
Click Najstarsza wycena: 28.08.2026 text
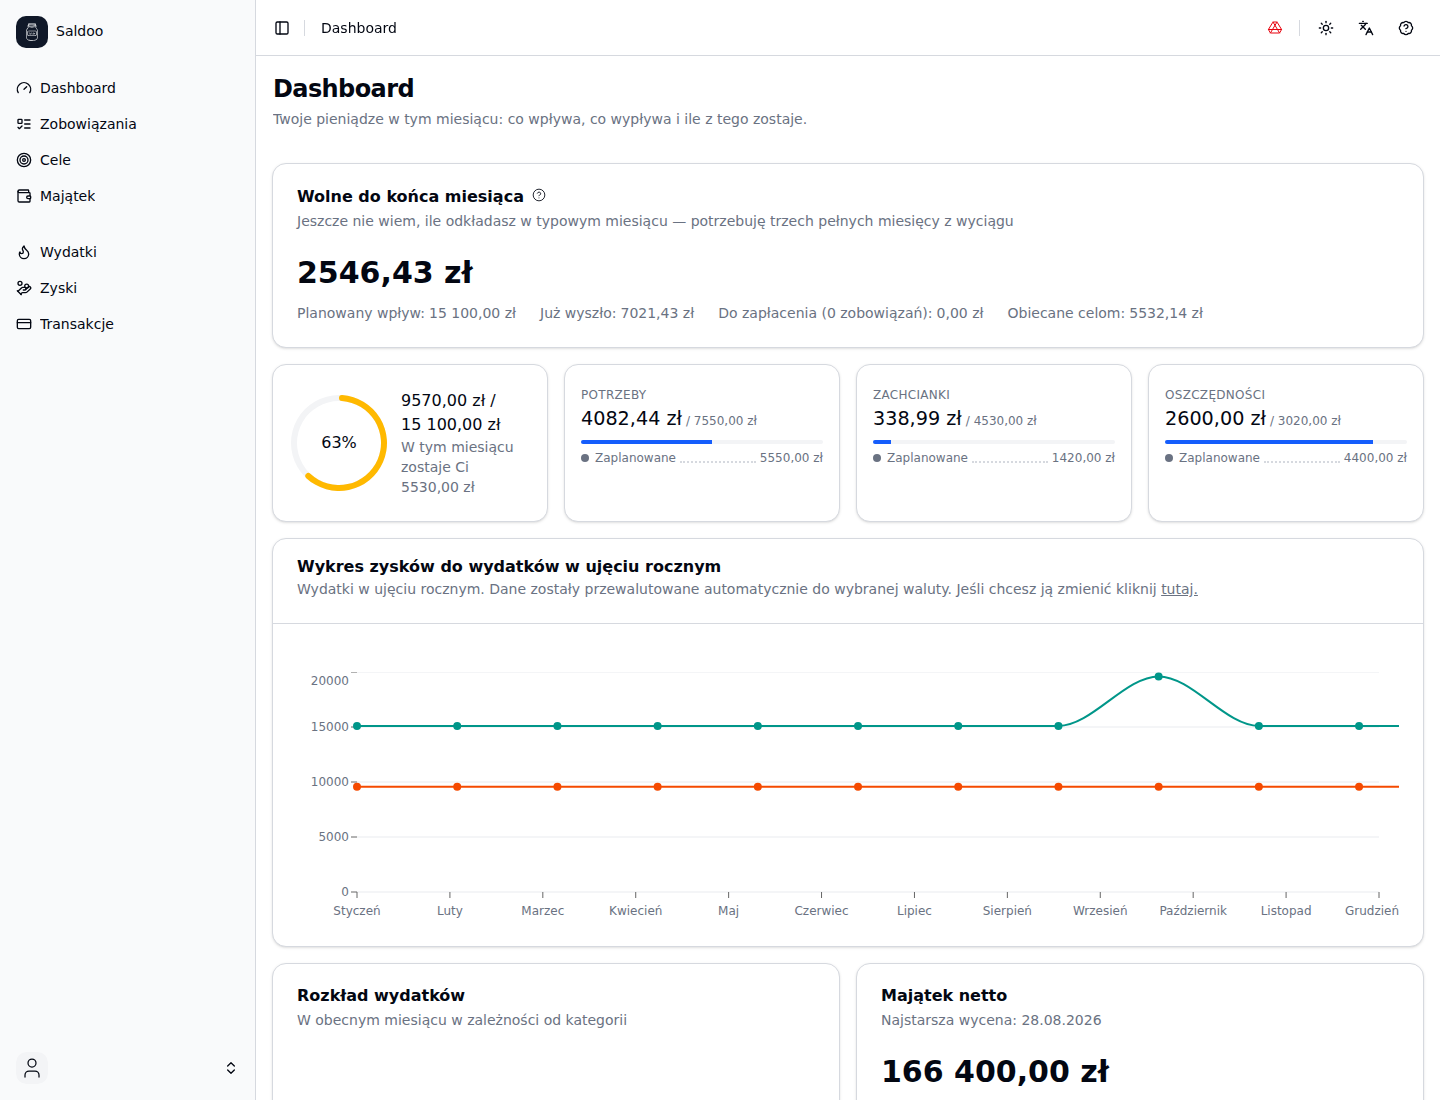[991, 1020]
